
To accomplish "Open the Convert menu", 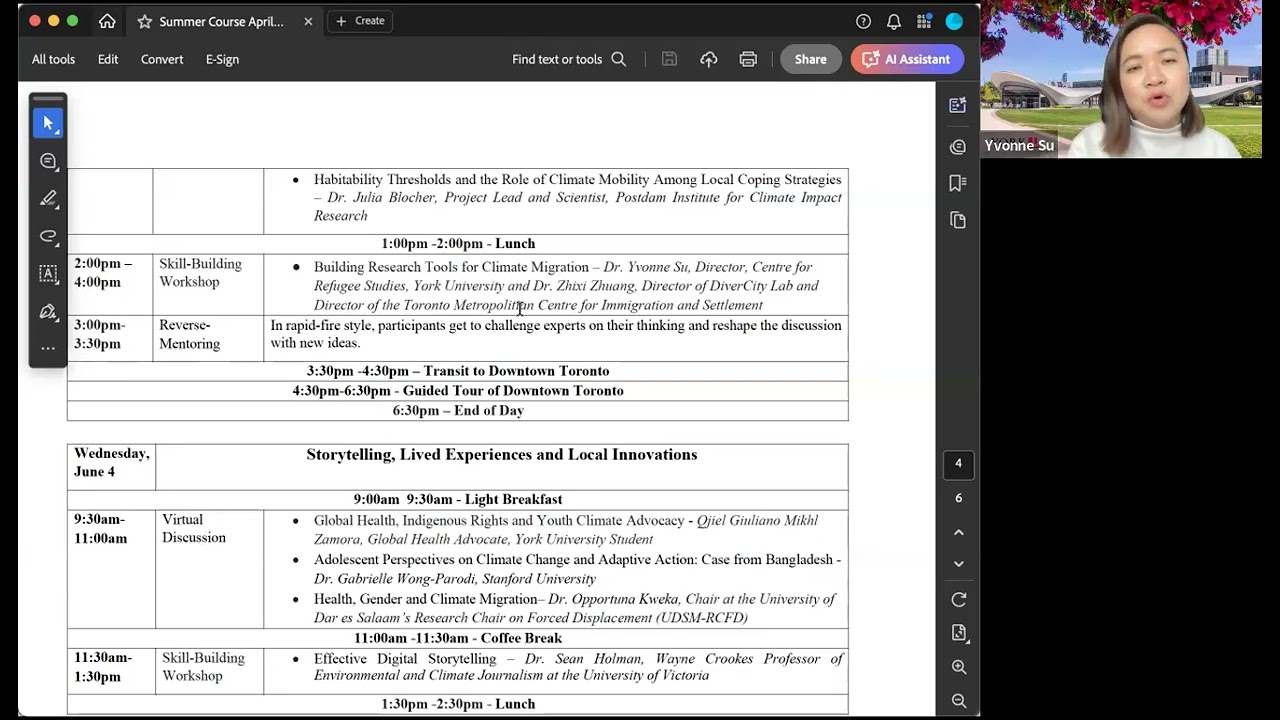I will pos(162,59).
